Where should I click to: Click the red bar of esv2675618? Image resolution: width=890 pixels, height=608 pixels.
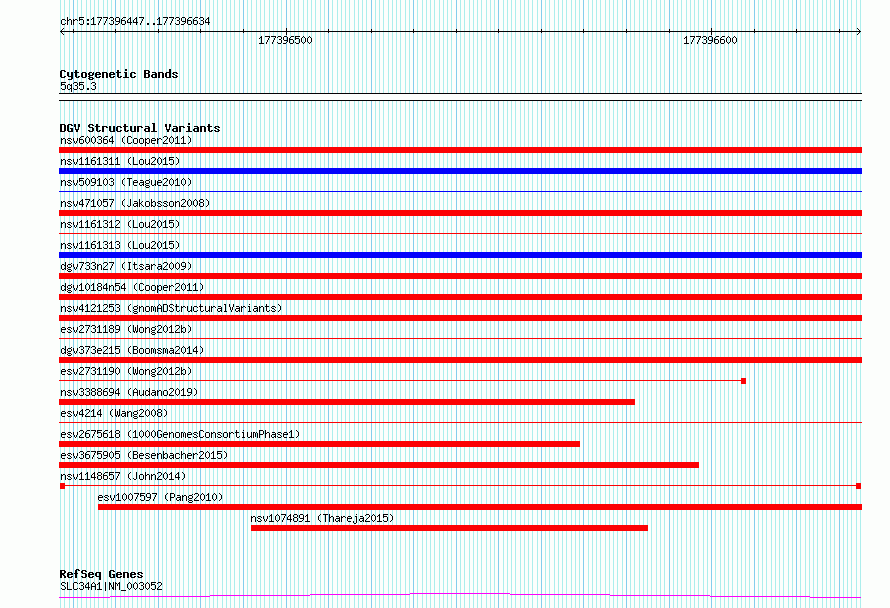coord(320,444)
